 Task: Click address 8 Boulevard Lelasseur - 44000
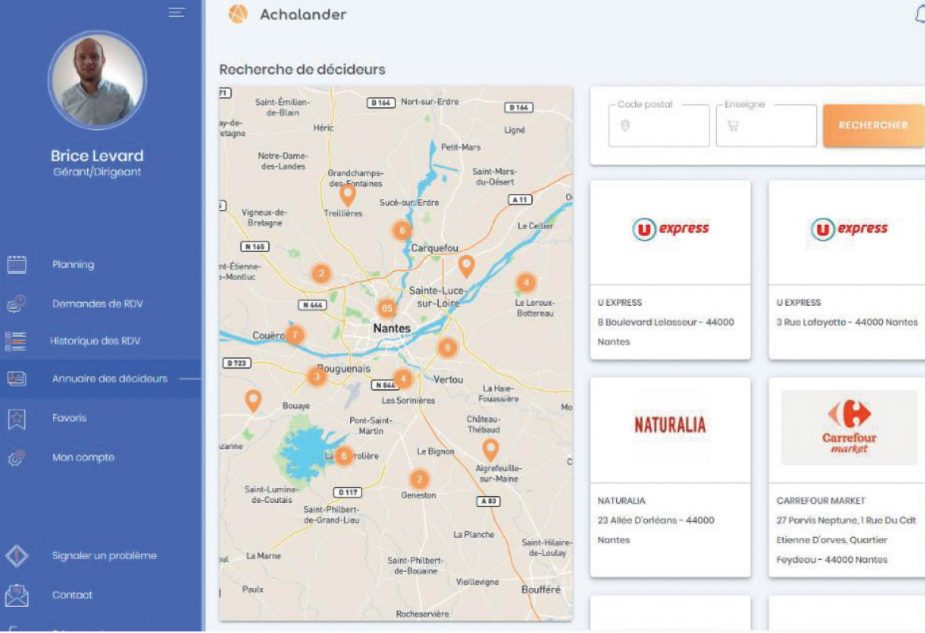[666, 322]
